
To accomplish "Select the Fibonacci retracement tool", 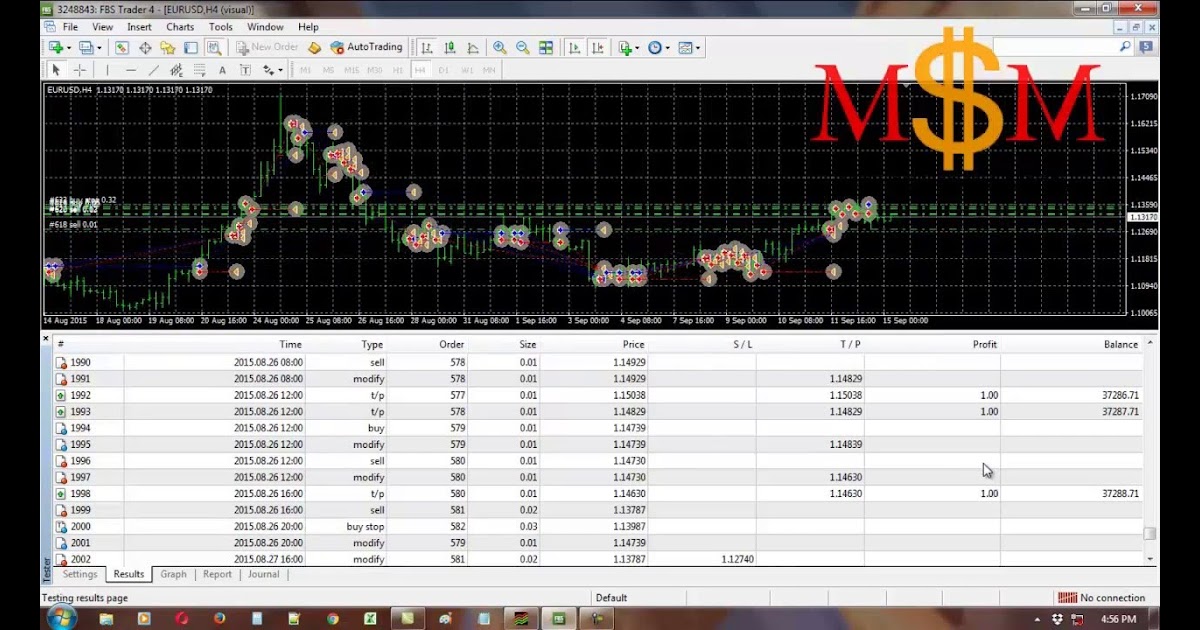I will pyautogui.click(x=199, y=70).
